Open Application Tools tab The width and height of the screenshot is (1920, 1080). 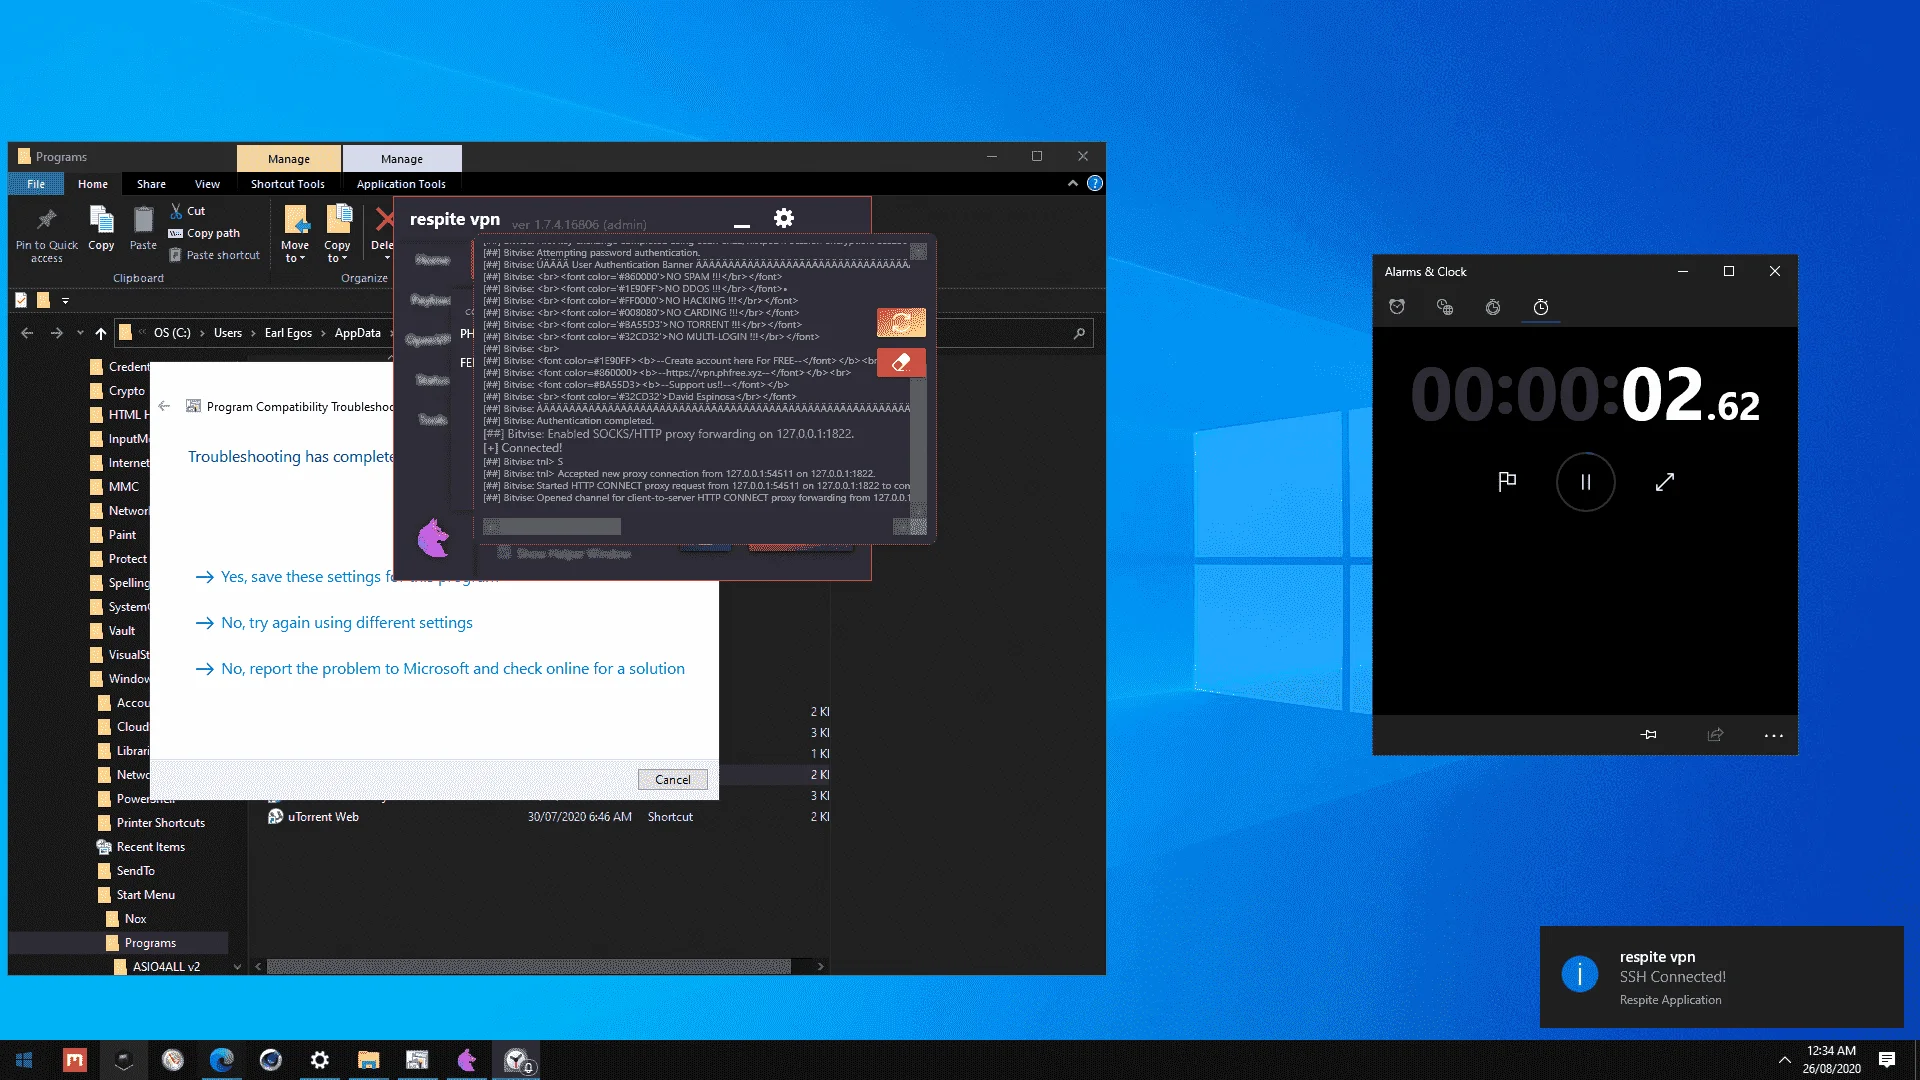tap(401, 184)
